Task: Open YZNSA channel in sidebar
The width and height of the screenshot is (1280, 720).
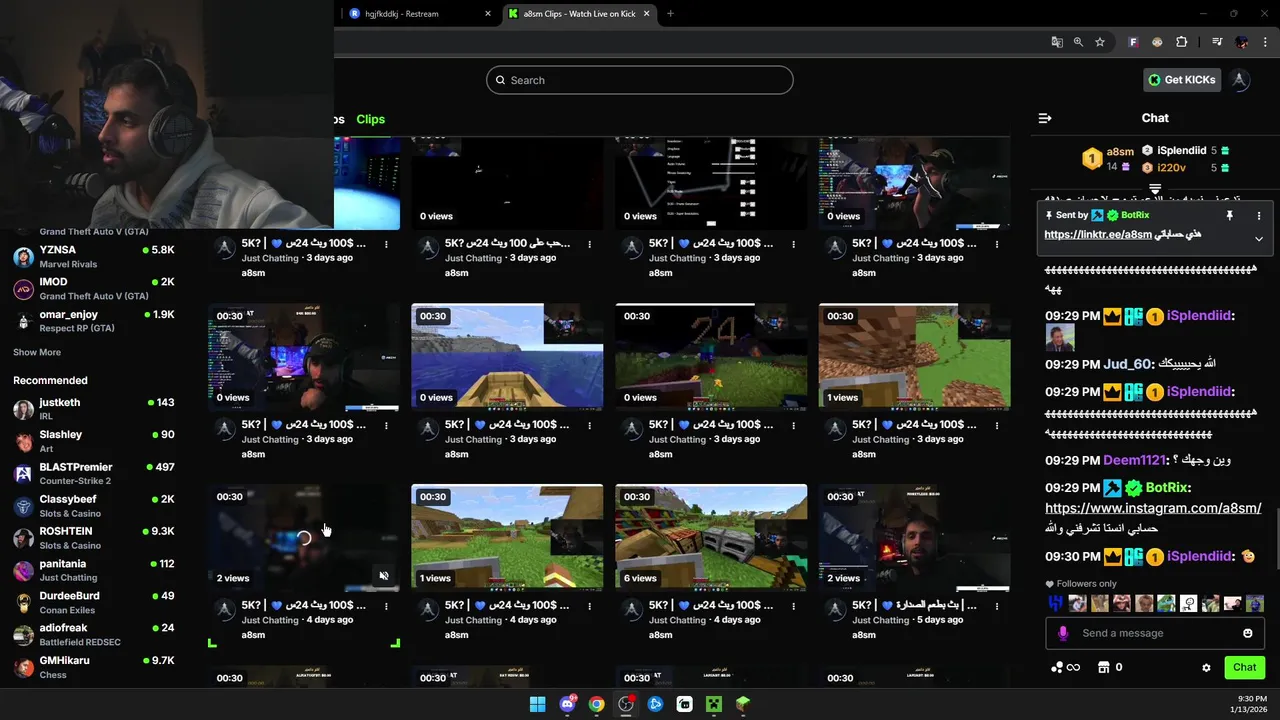Action: (94, 257)
